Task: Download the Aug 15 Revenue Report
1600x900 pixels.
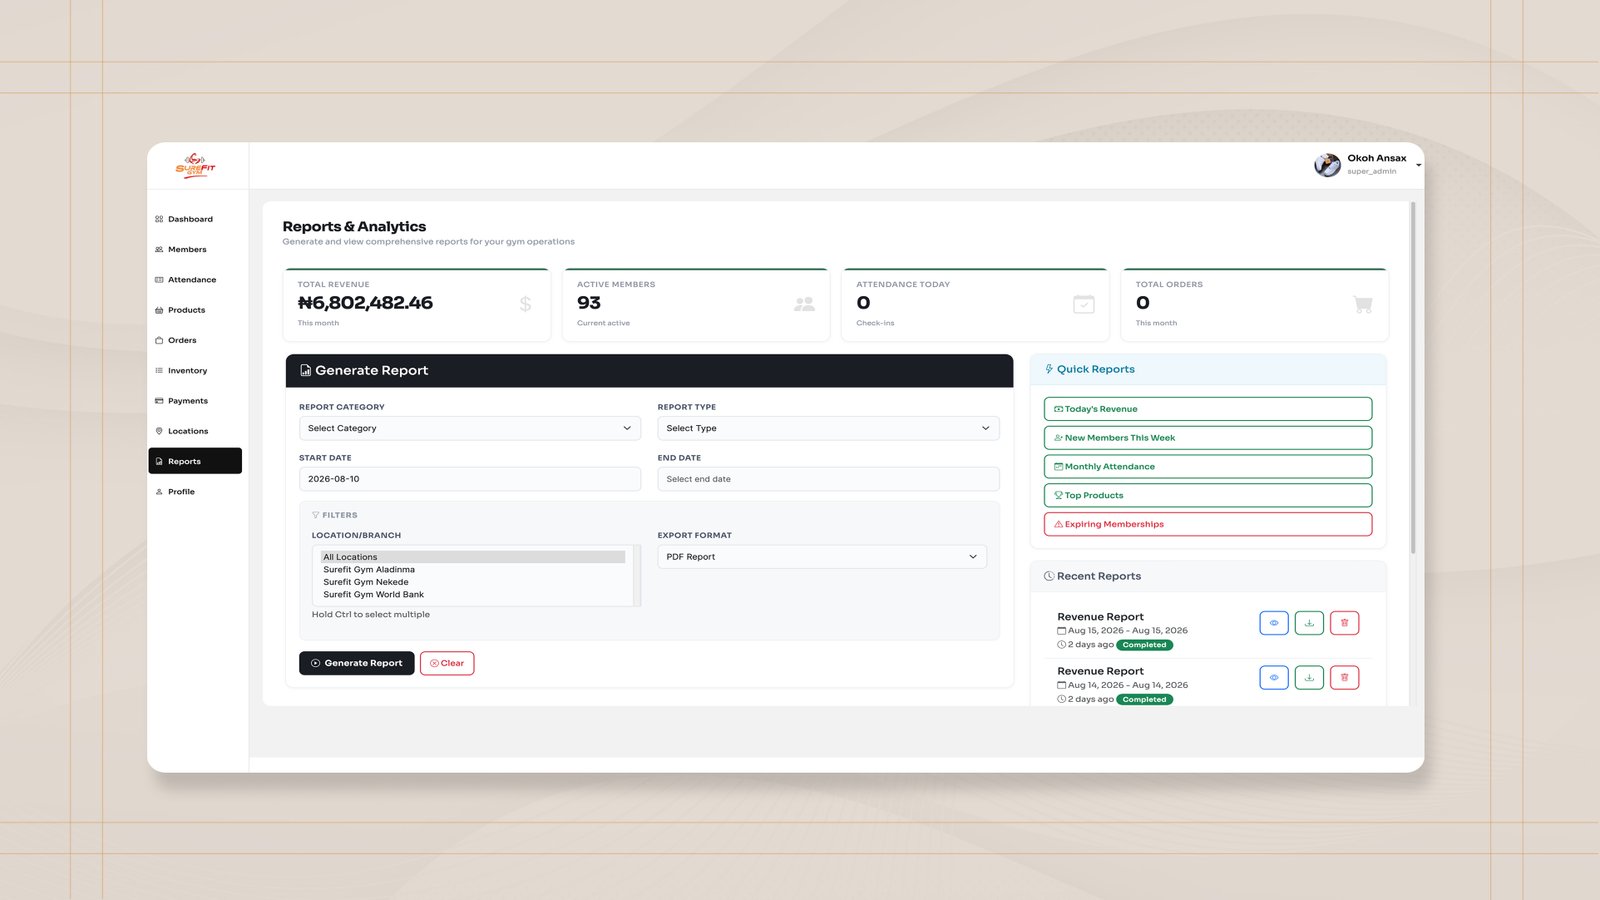Action: (x=1309, y=623)
